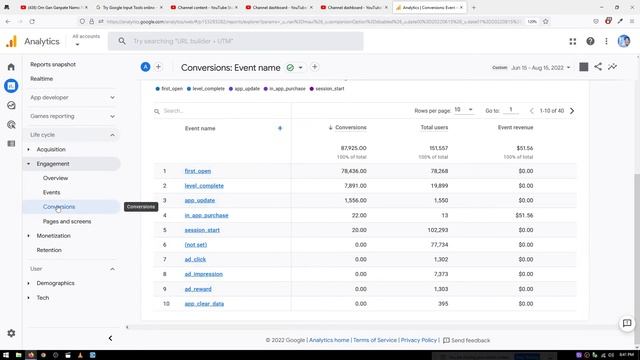Open the Events report
Image resolution: width=640 pixels, height=360 pixels.
(51, 192)
